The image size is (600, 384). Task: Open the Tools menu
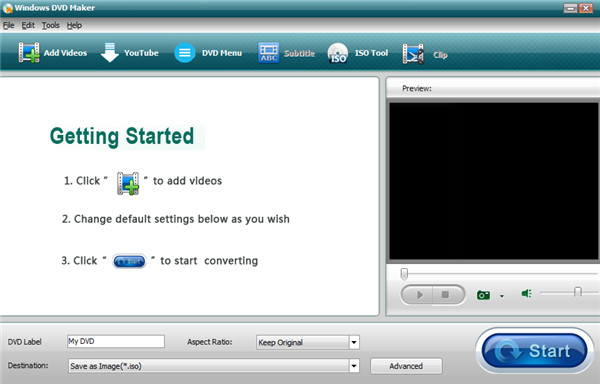point(51,25)
